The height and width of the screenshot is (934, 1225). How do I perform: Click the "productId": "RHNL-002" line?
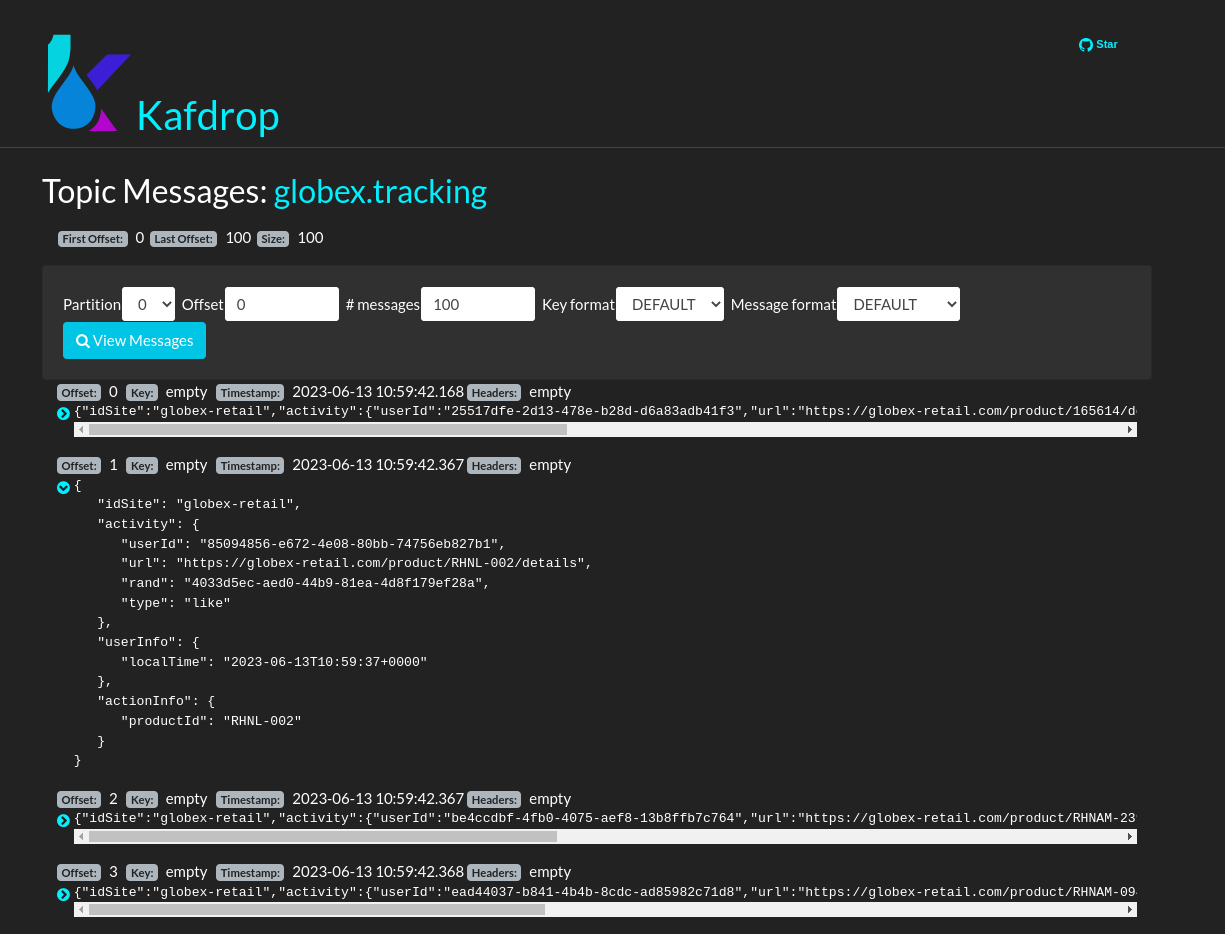tap(211, 721)
